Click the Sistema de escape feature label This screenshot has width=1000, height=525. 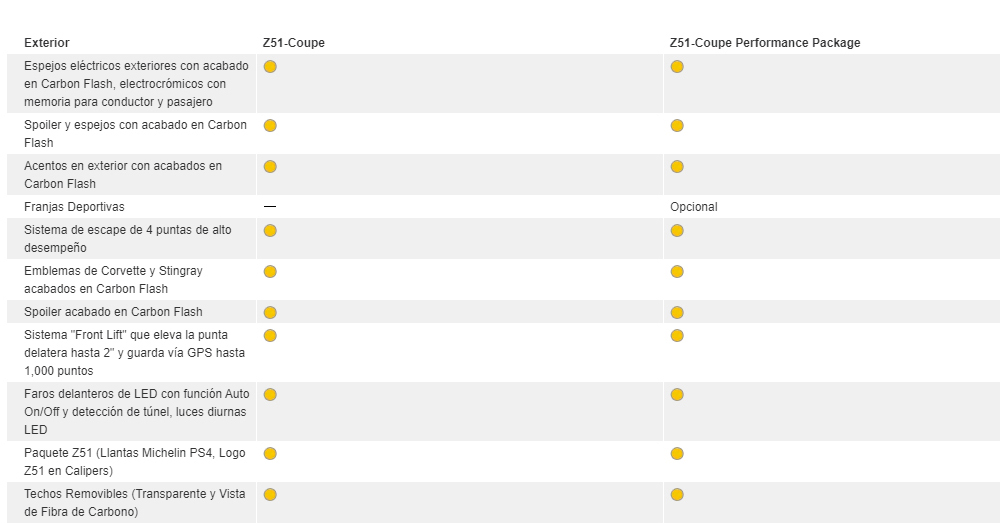pos(127,239)
